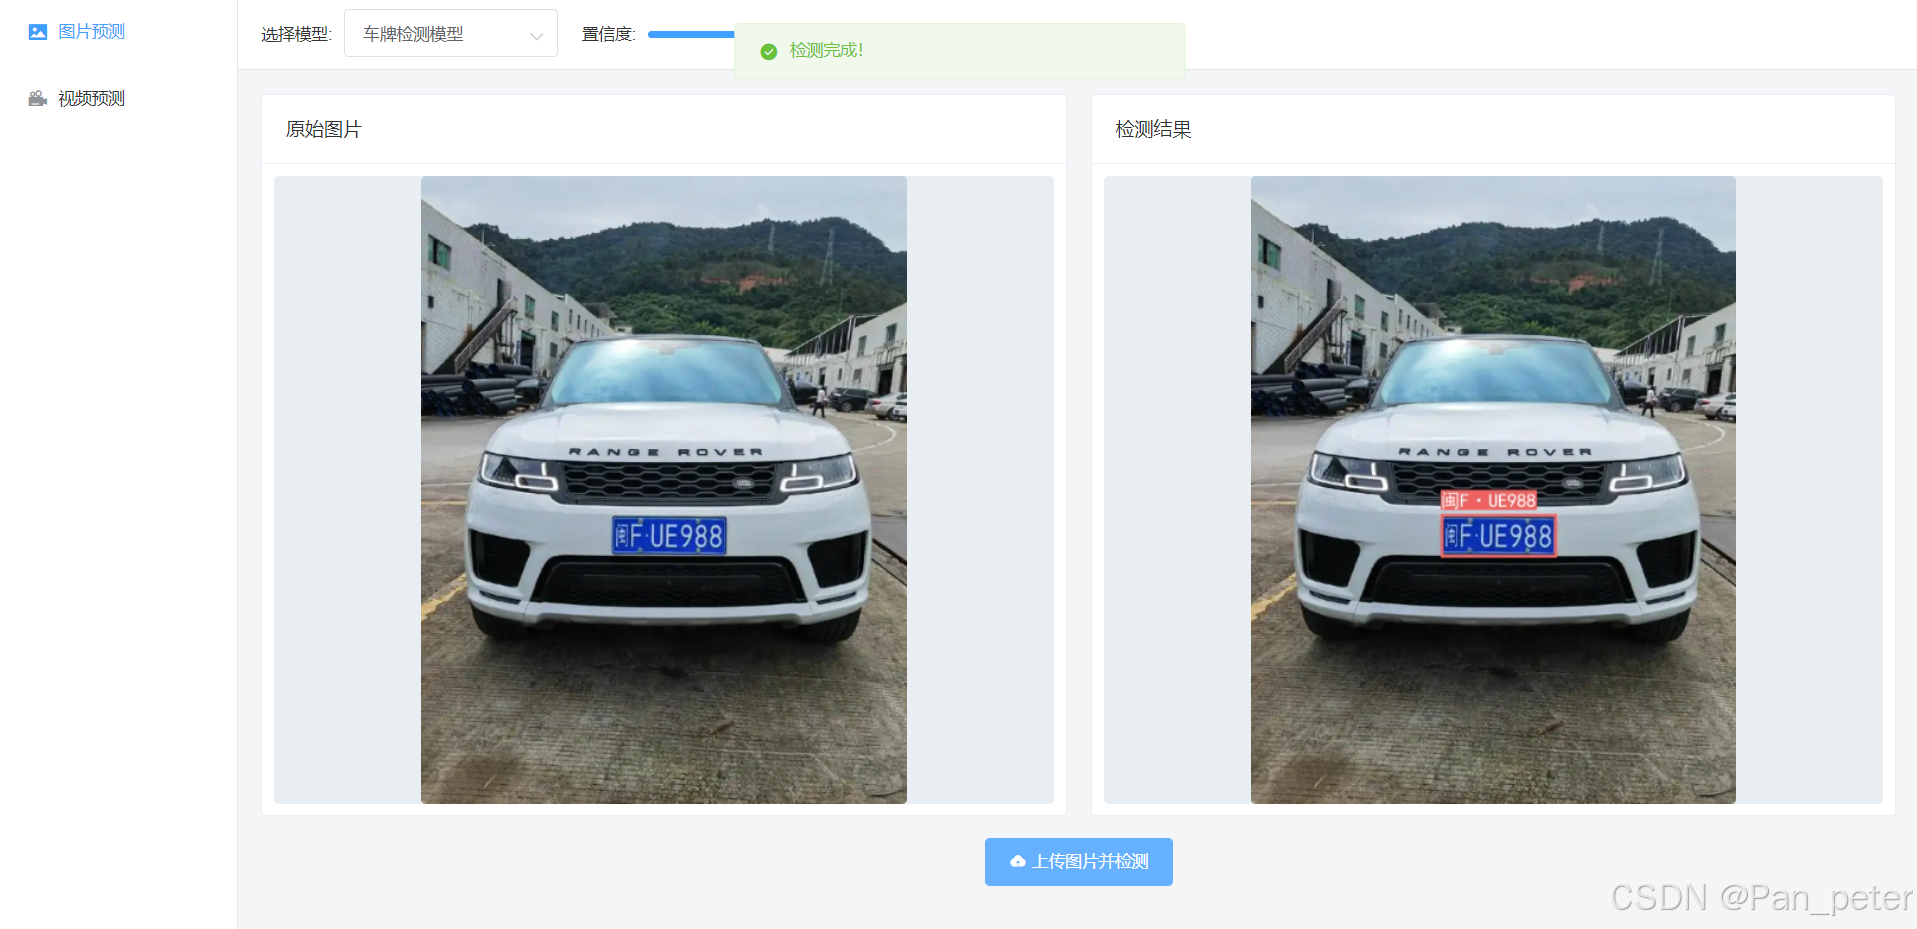Click the detection result image
The height and width of the screenshot is (929, 1917).
pos(1493,490)
